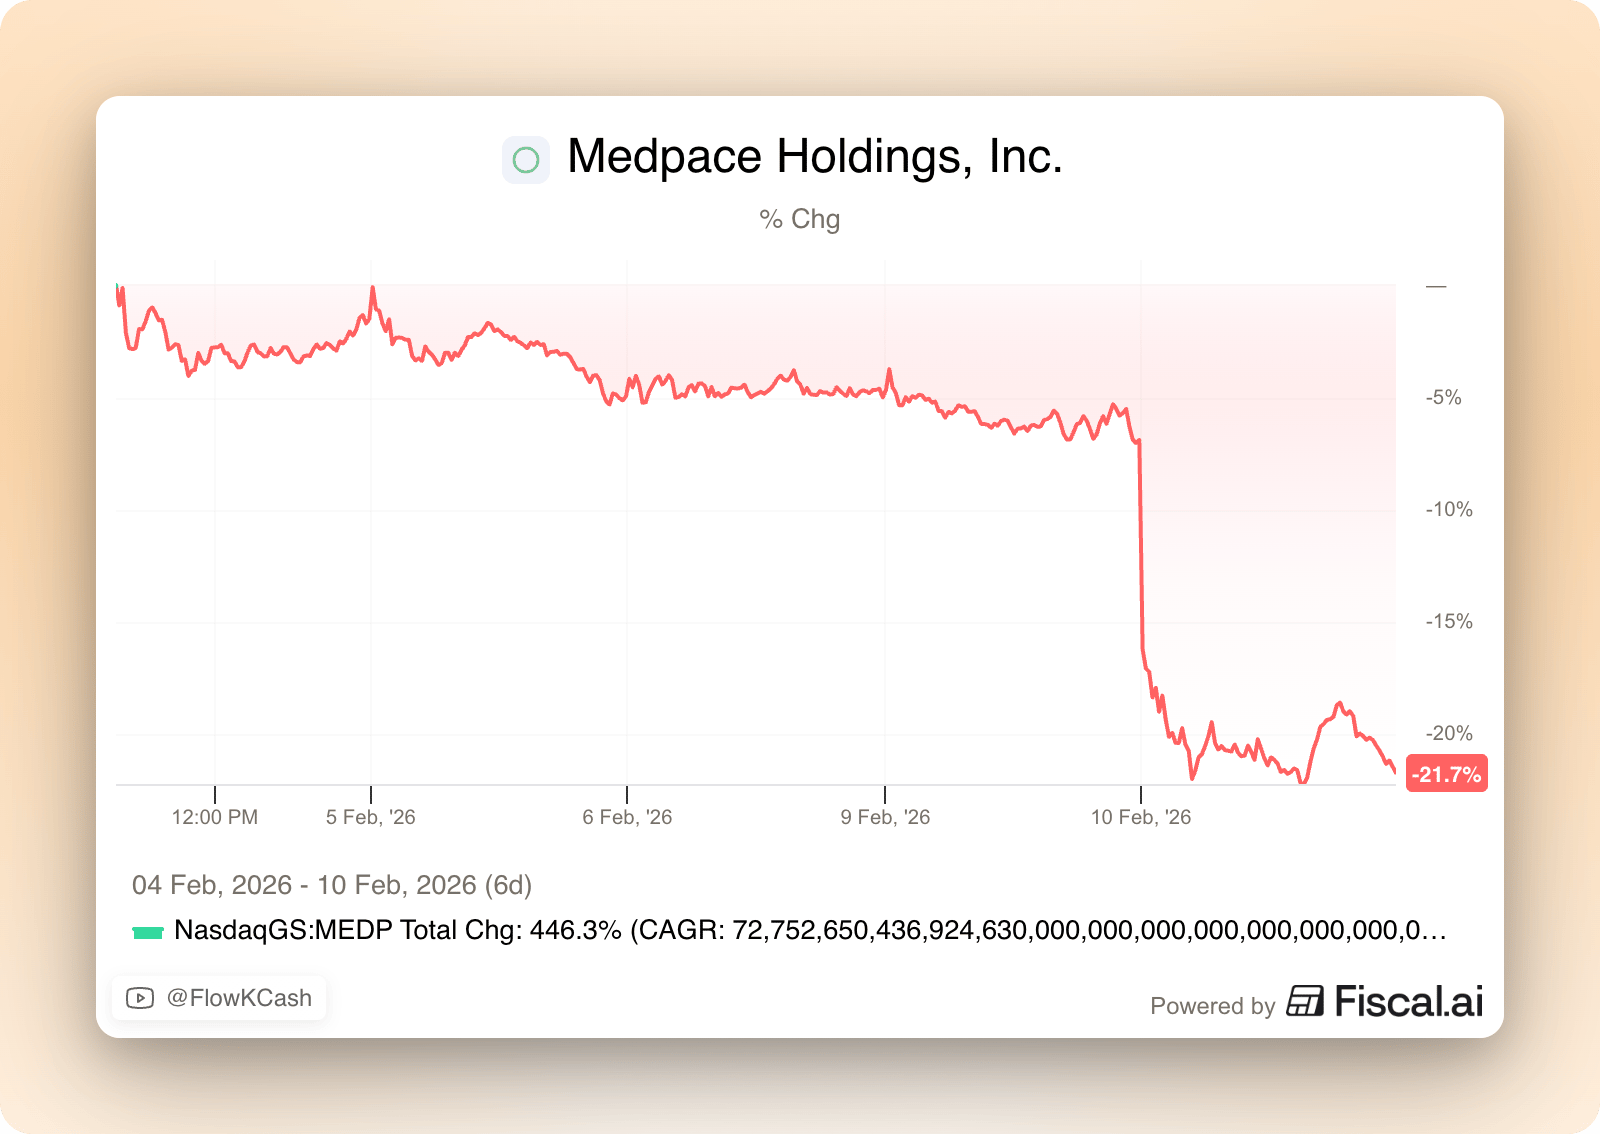
Task: Click the 6 Feb, '26 axis label
Action: coord(627,817)
